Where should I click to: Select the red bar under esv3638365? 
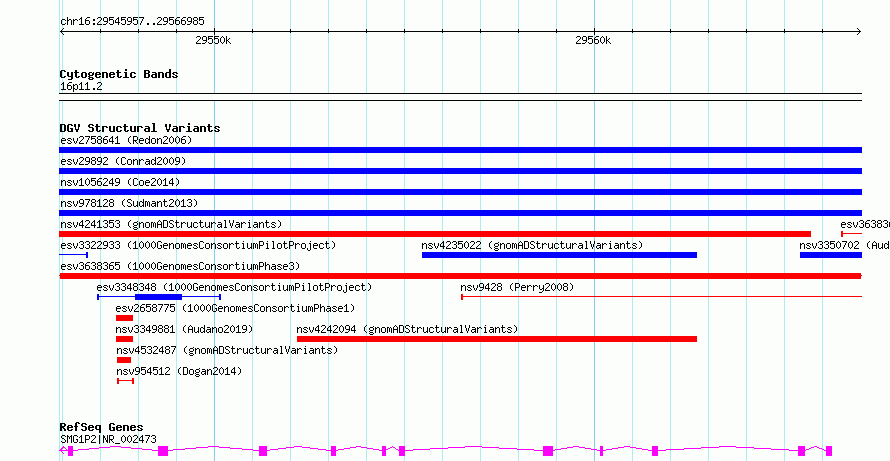[x=460, y=276]
